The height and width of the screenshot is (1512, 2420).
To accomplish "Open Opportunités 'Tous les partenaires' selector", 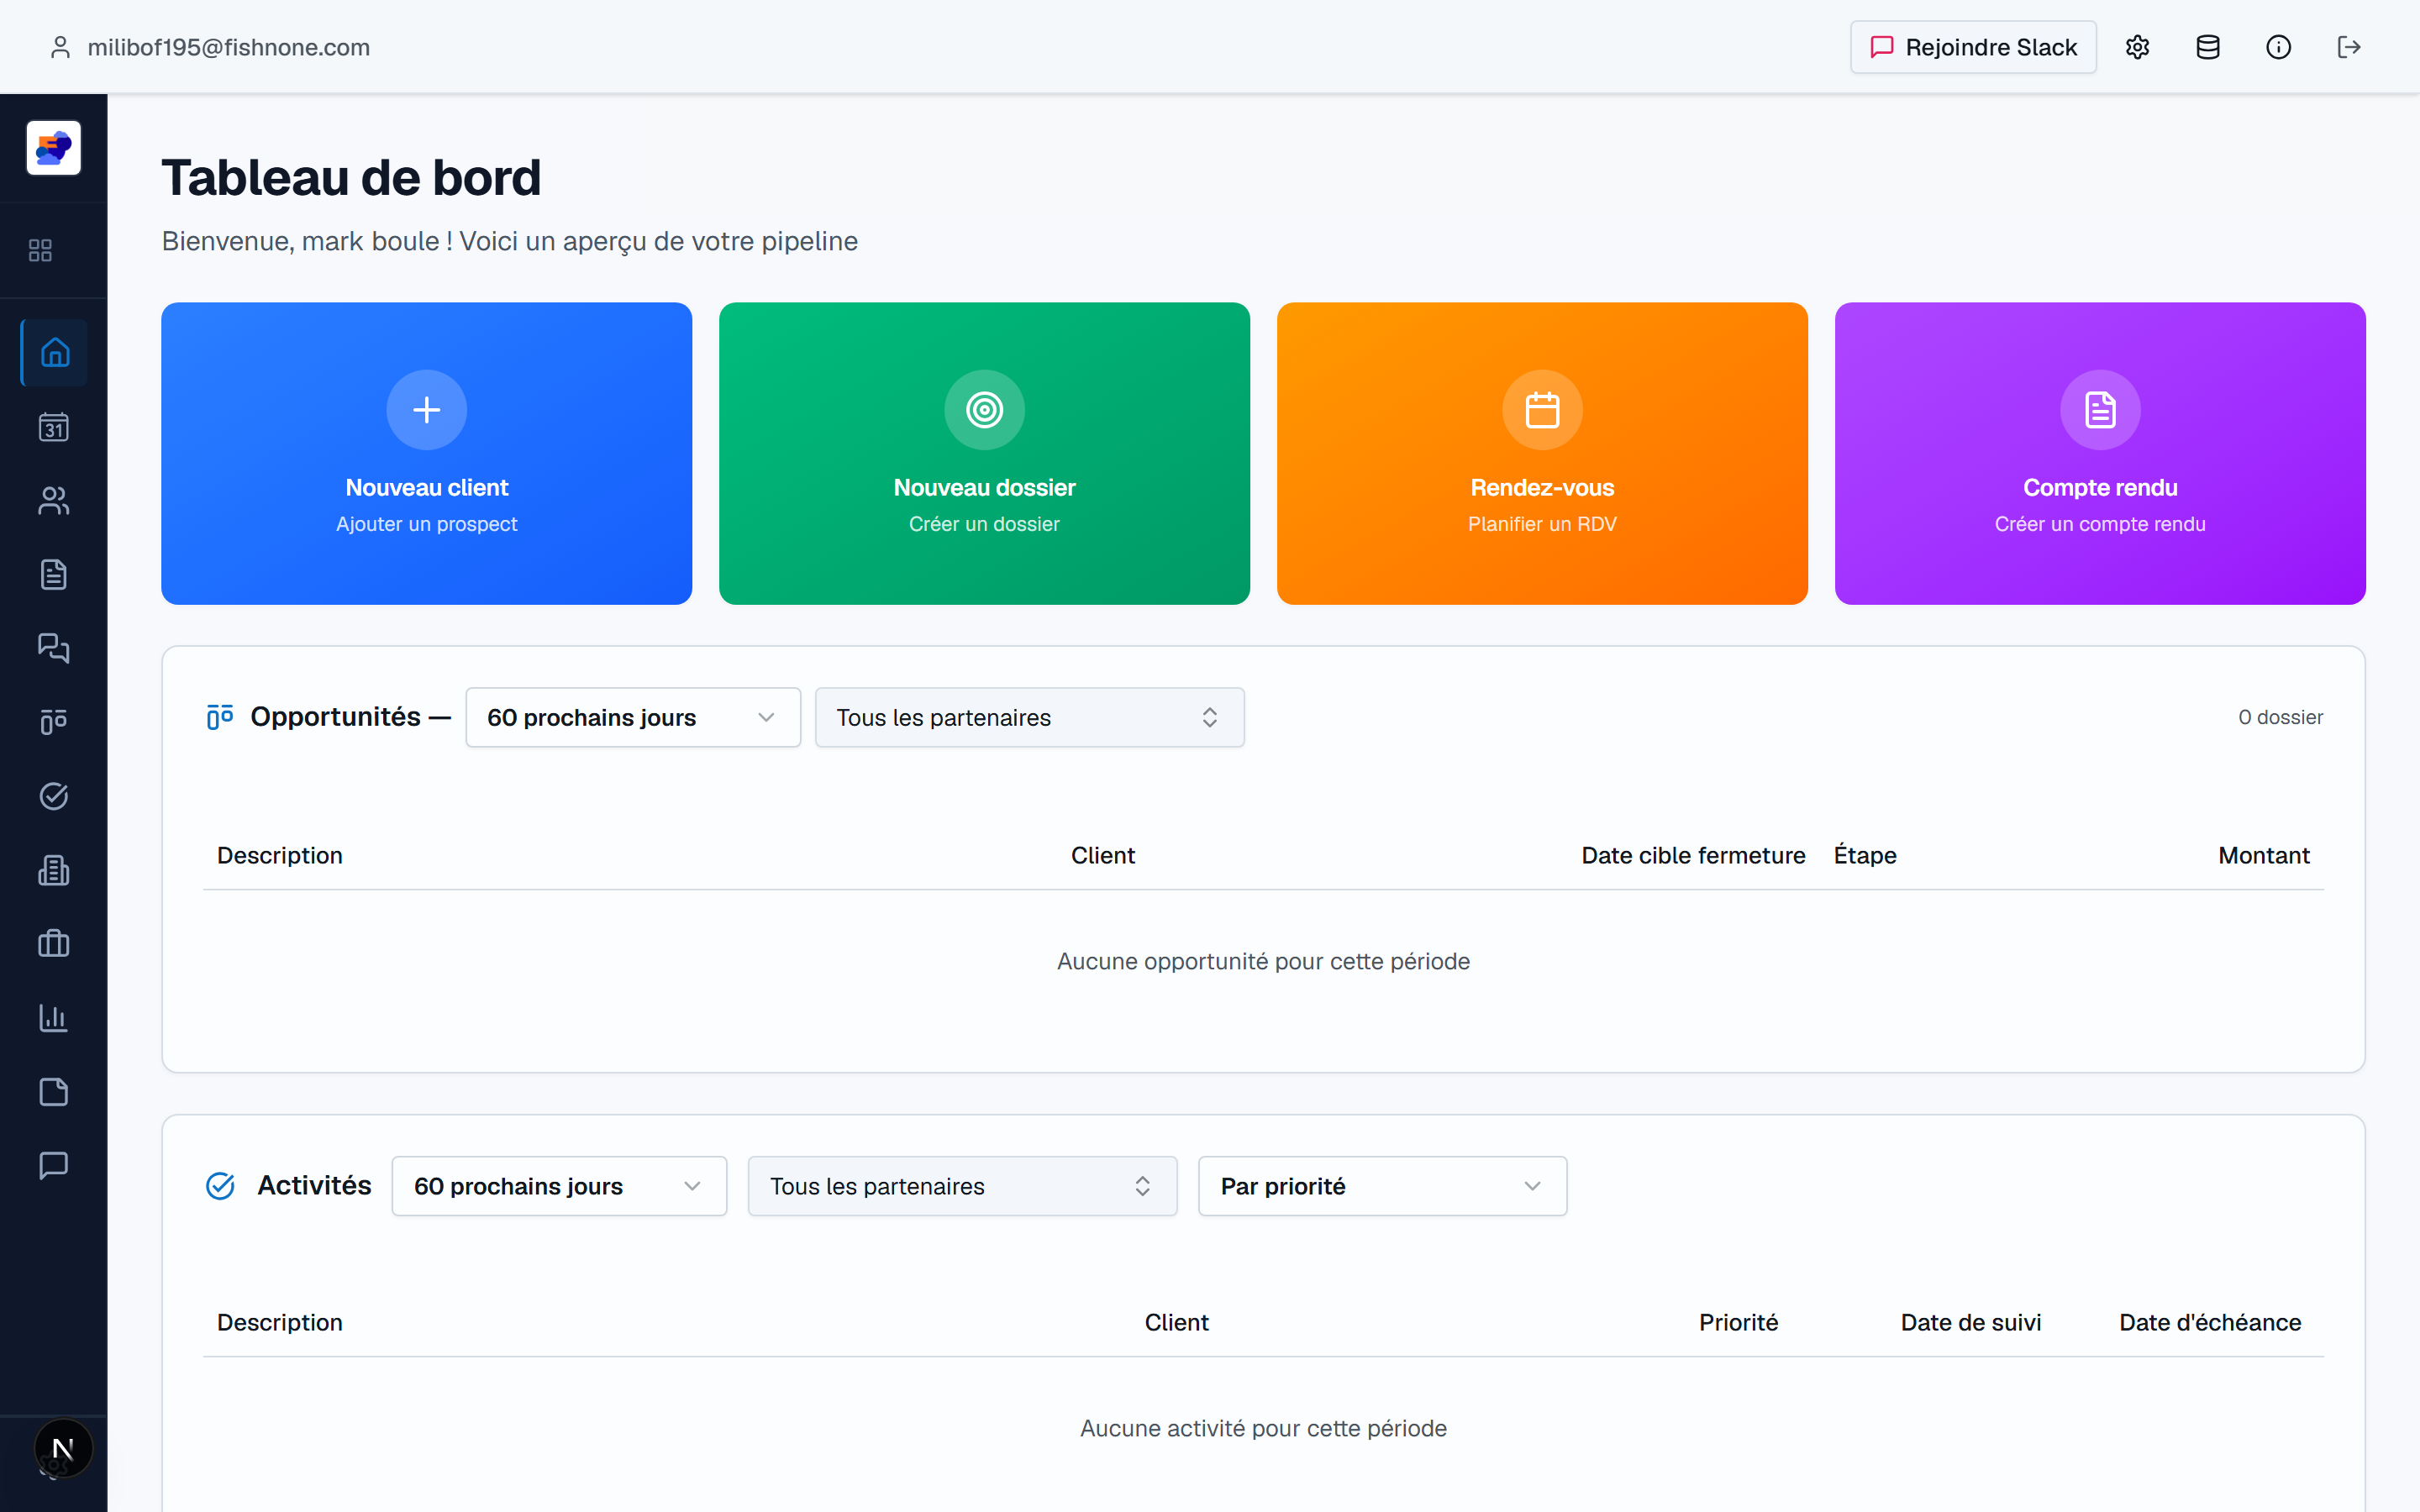I will [1030, 717].
